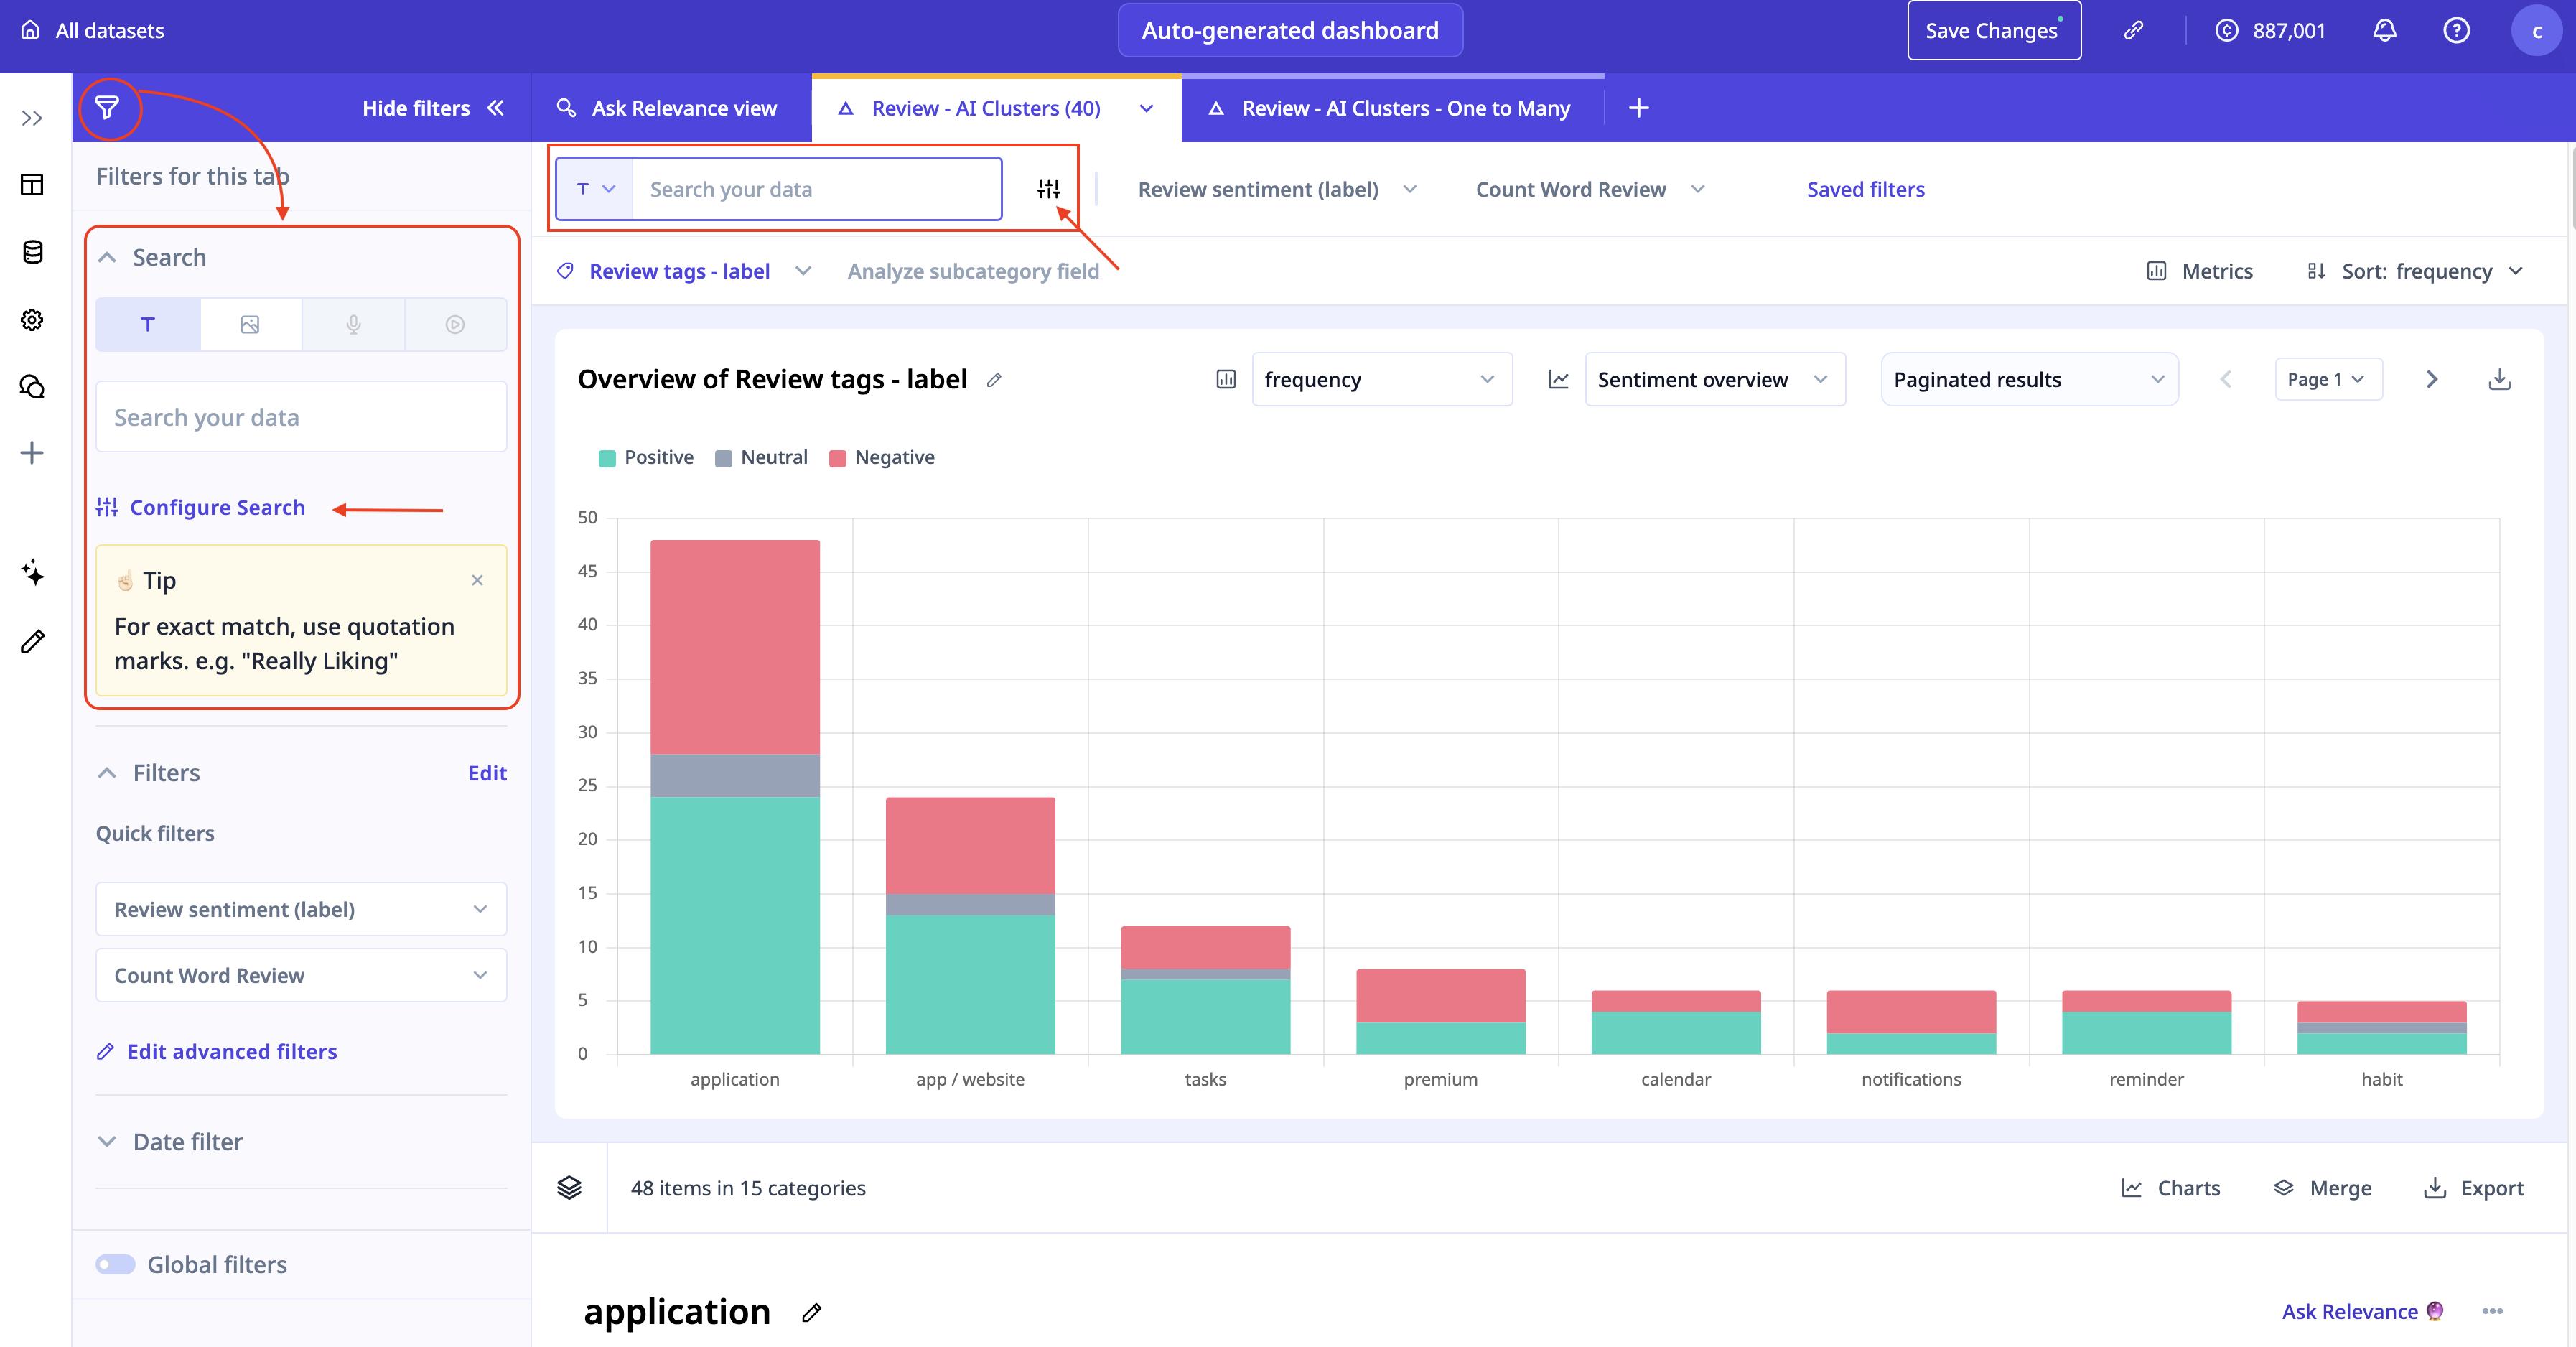Viewport: 2576px width, 1347px height.
Task: Open search settings sliders icon
Action: pos(1048,189)
